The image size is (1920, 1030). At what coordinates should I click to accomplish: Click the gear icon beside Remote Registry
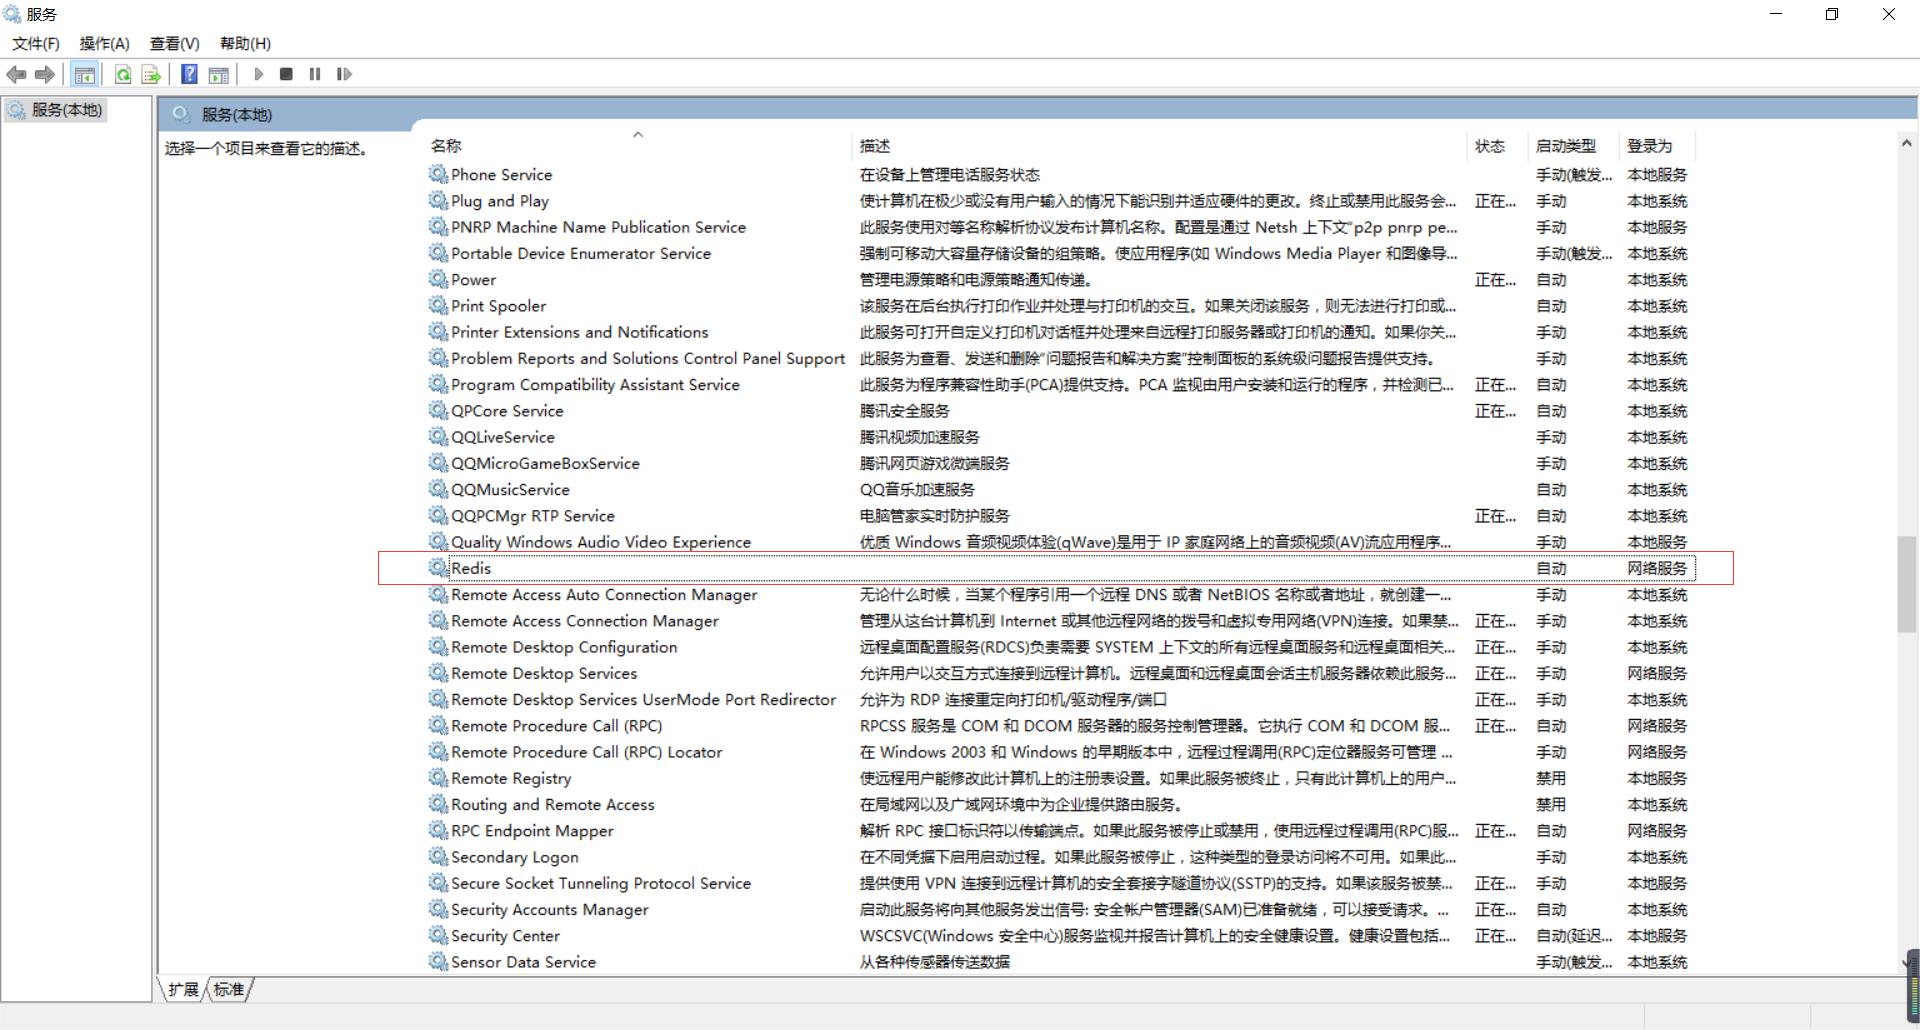point(438,777)
